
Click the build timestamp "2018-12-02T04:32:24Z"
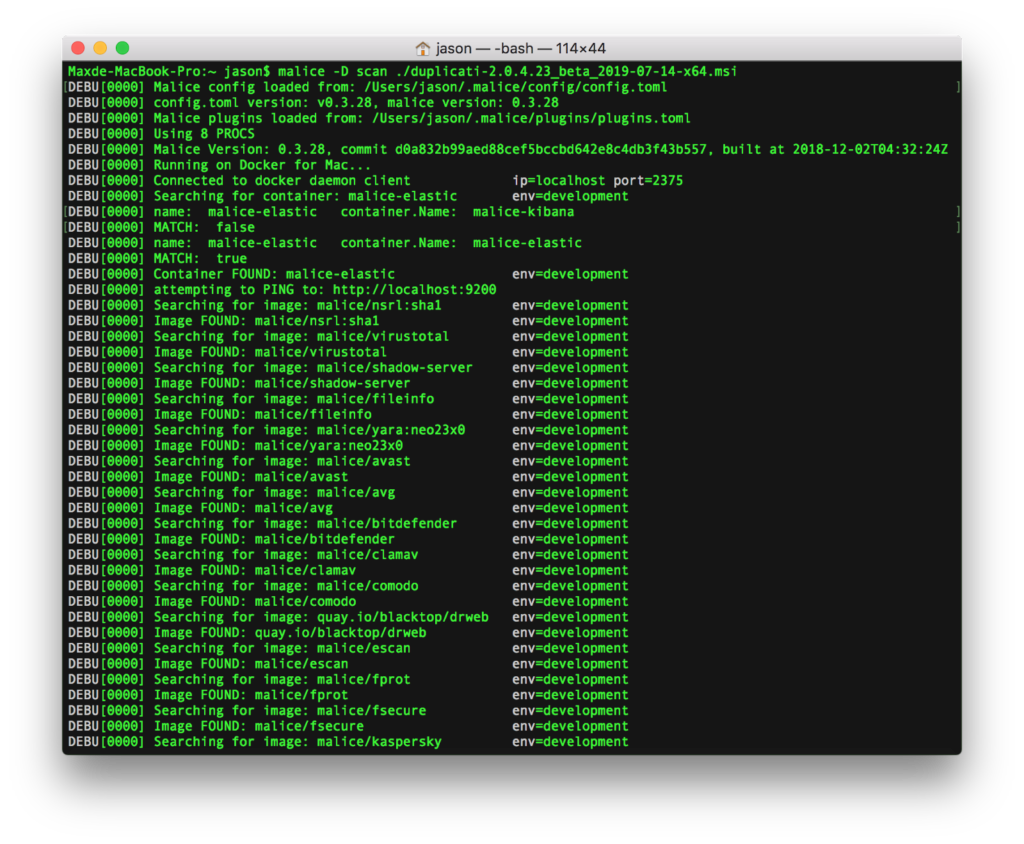[870, 150]
